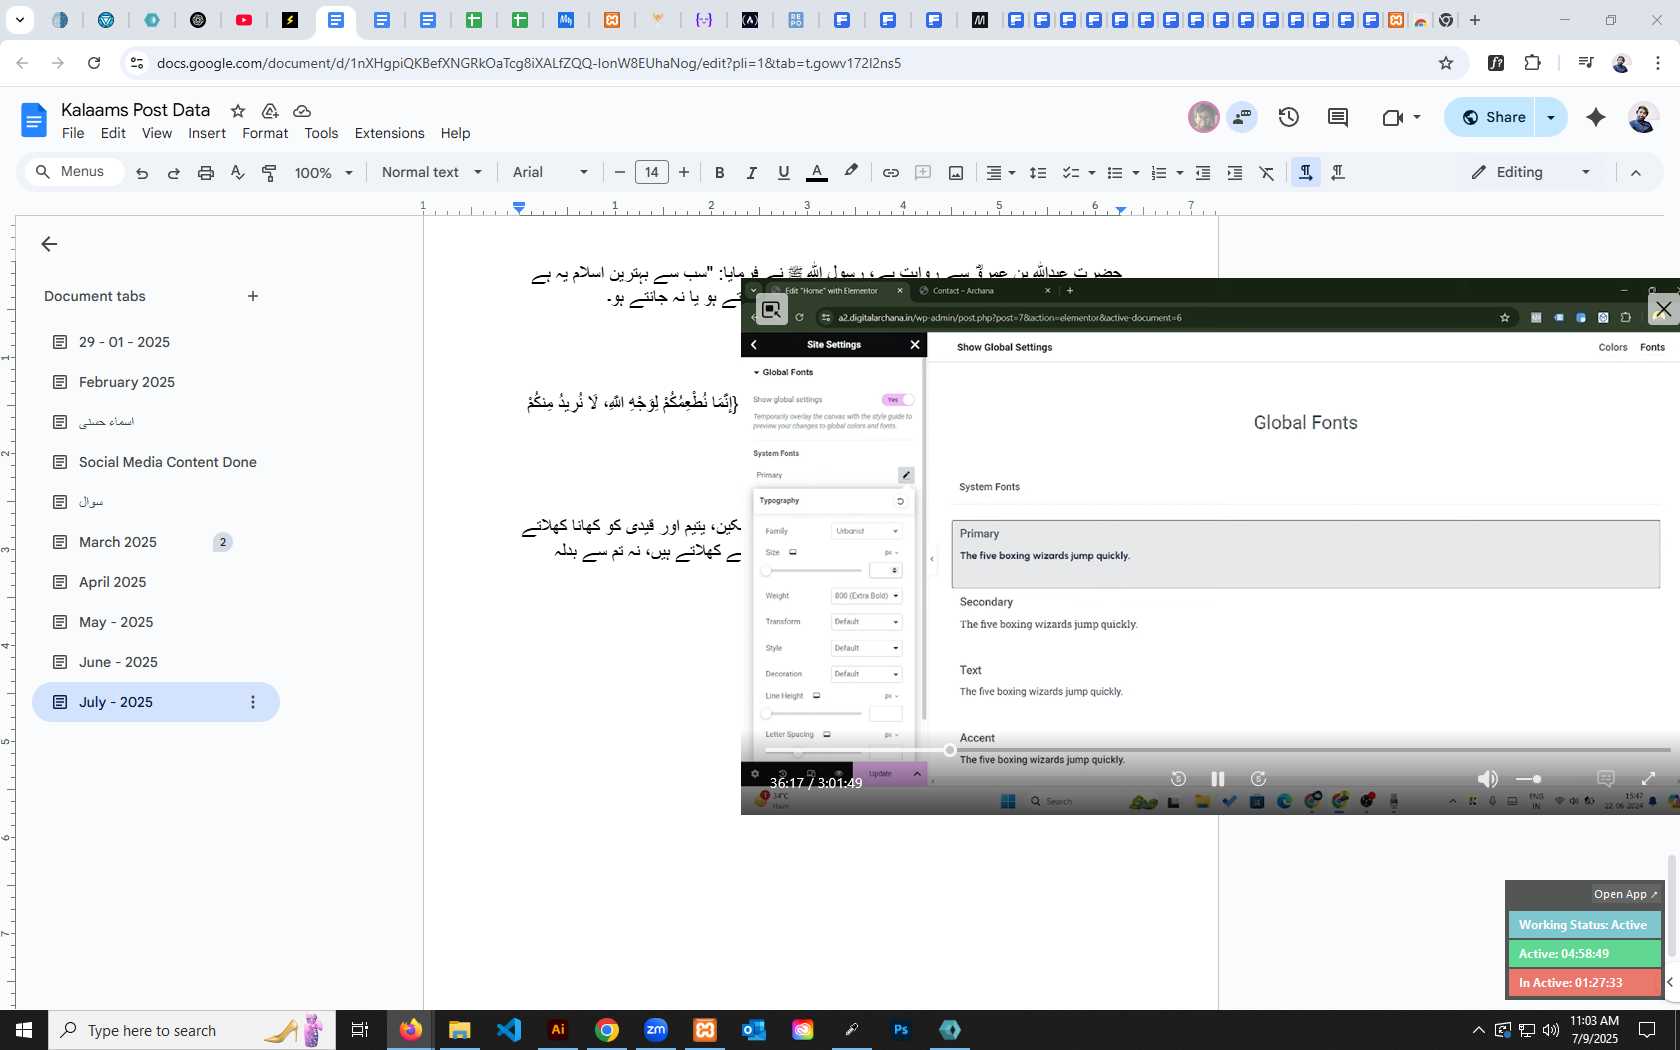
Task: Clear formatting from selected text
Action: [1267, 173]
